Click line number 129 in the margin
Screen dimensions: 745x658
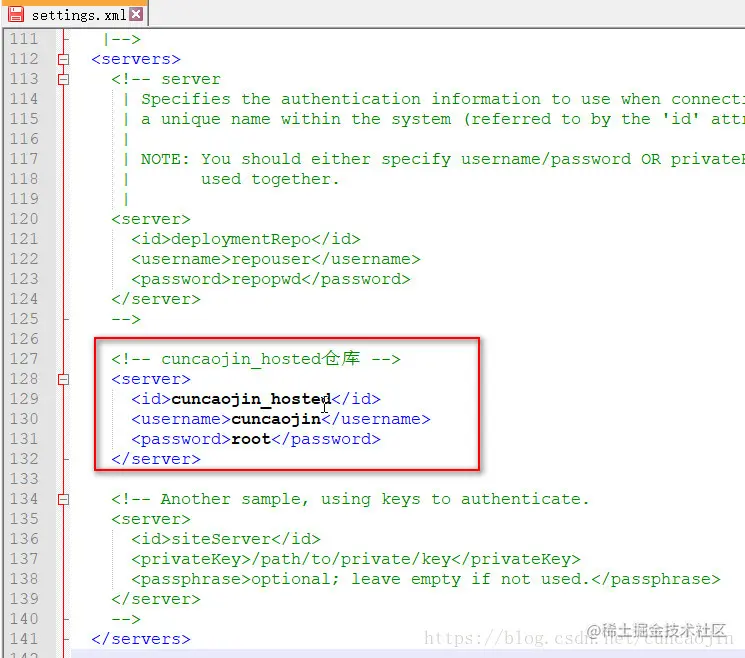coord(24,399)
